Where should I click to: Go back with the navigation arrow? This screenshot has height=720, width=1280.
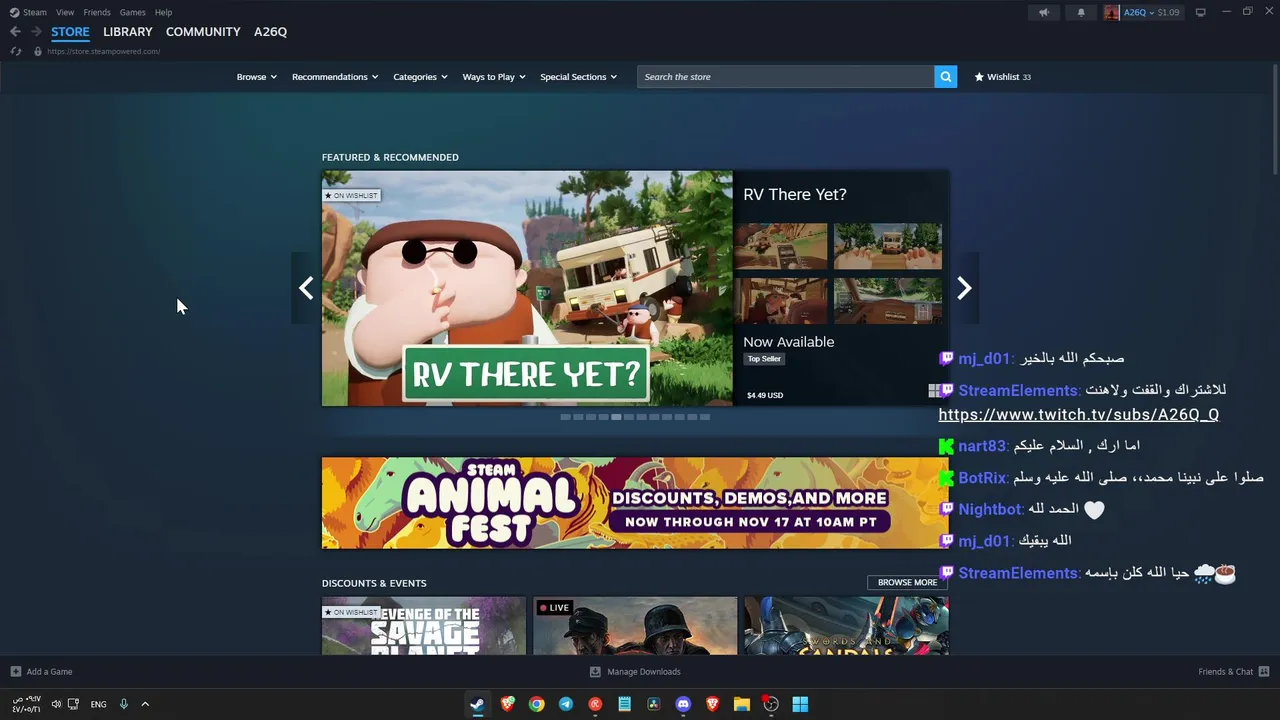[x=15, y=32]
